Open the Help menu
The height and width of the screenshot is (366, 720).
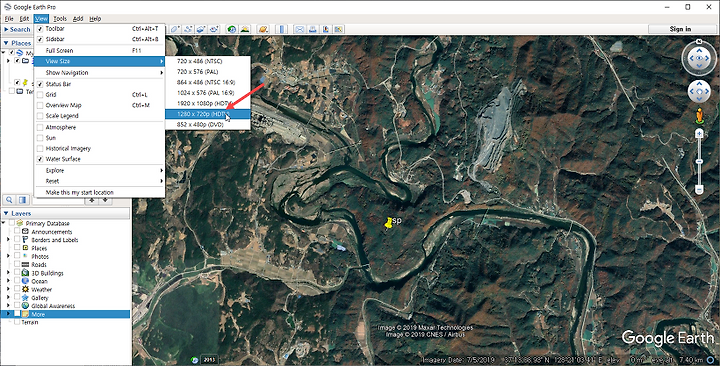tap(95, 19)
